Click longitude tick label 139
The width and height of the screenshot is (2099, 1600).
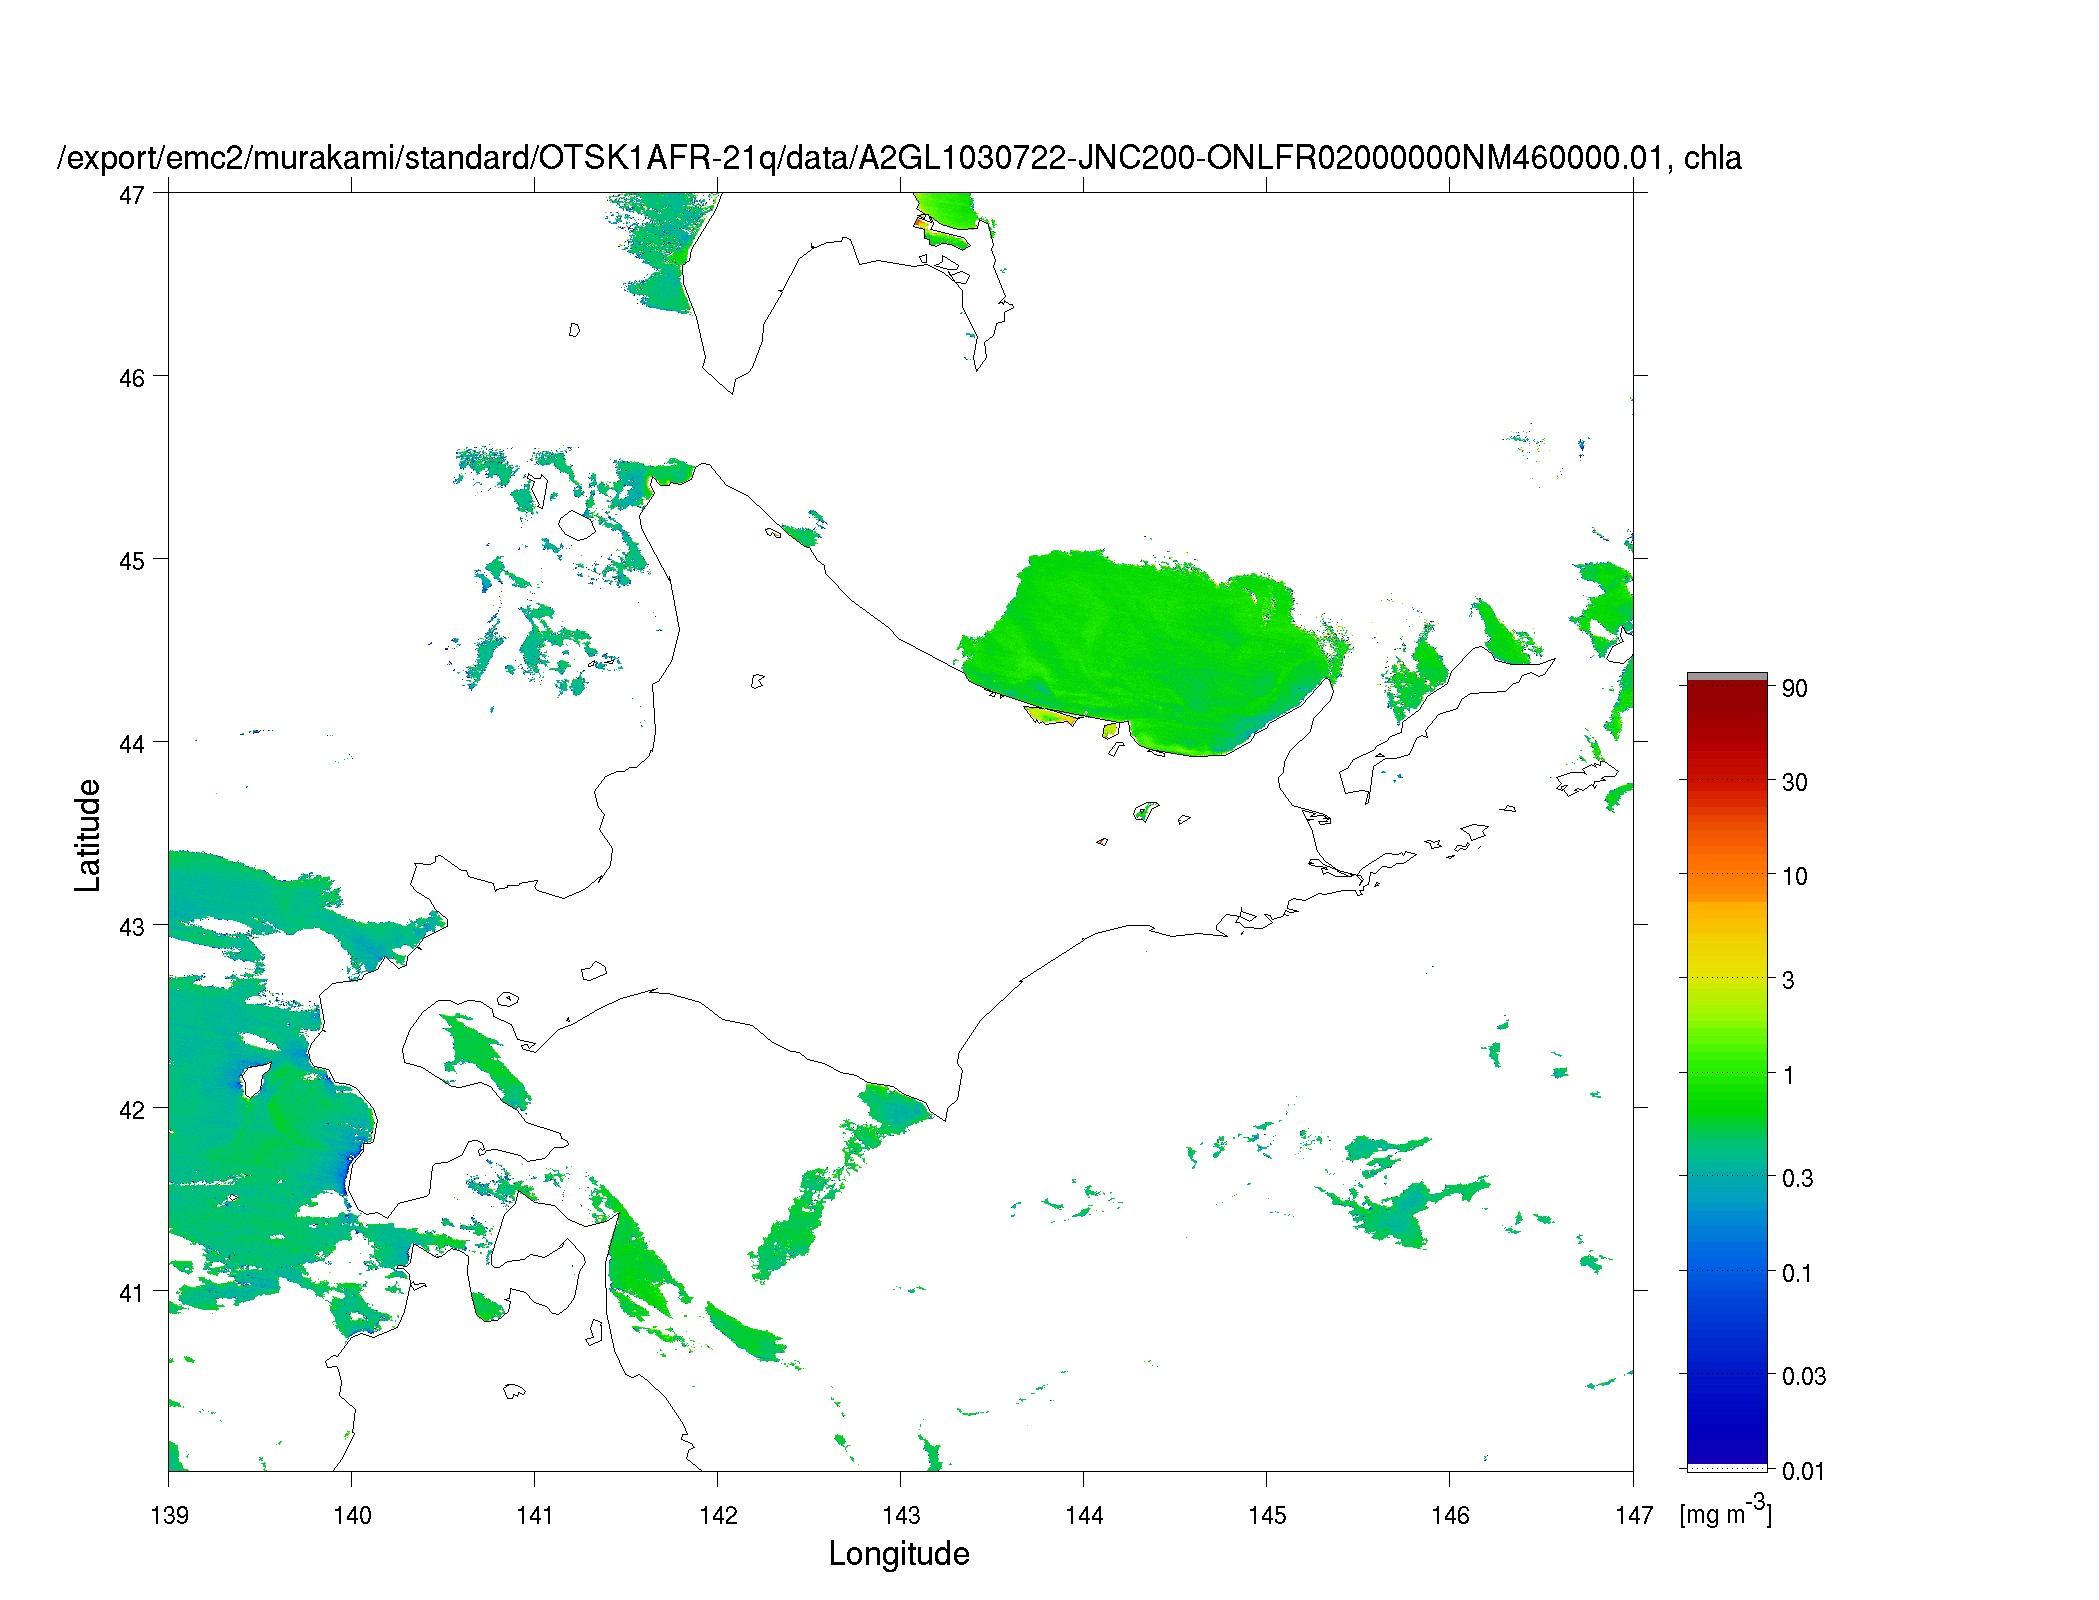click(169, 1515)
